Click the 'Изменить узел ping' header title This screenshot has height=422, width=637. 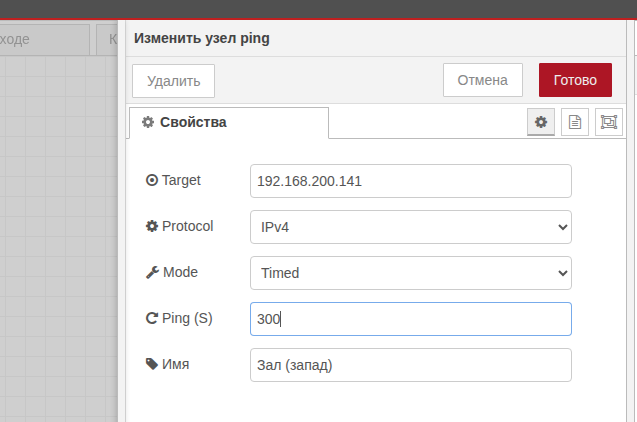pyautogui.click(x=201, y=39)
